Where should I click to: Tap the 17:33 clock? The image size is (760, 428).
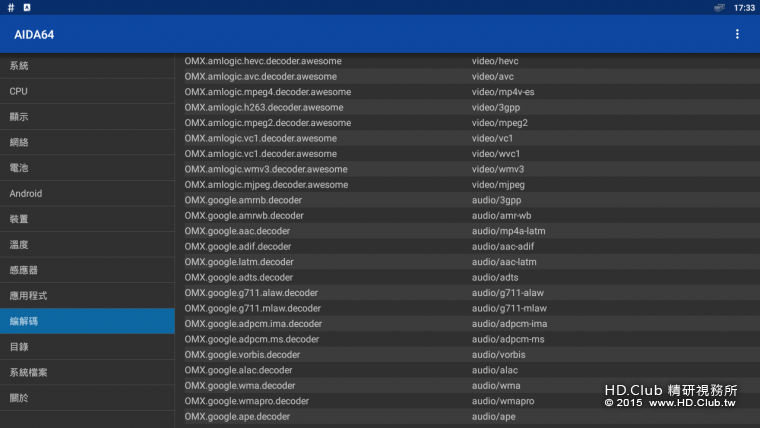[744, 8]
